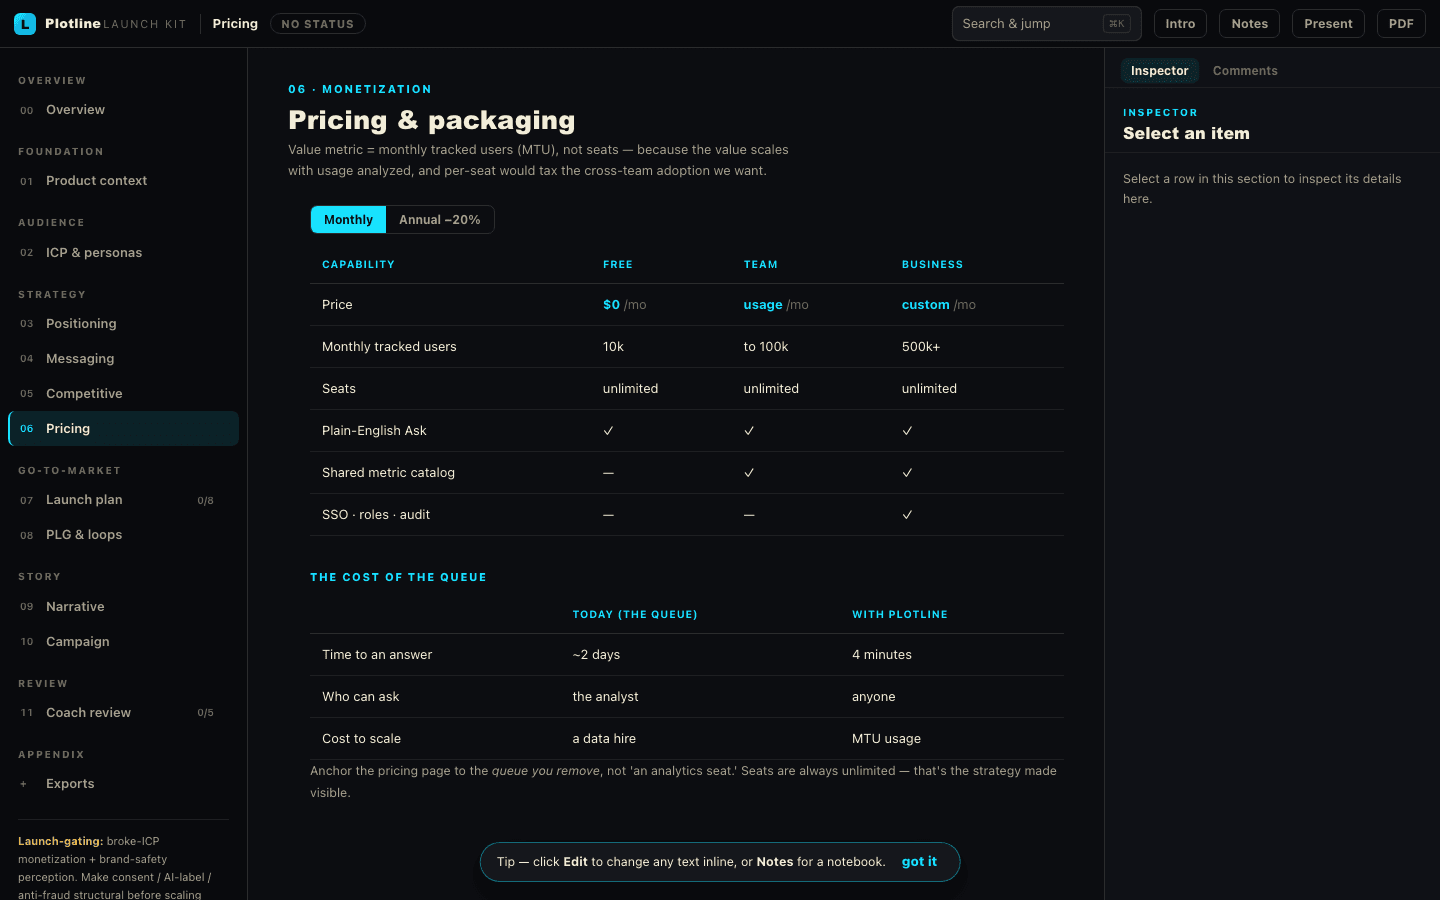Click Team checkmark for Shared metric catalog
Viewport: 1440px width, 900px height.
(749, 473)
